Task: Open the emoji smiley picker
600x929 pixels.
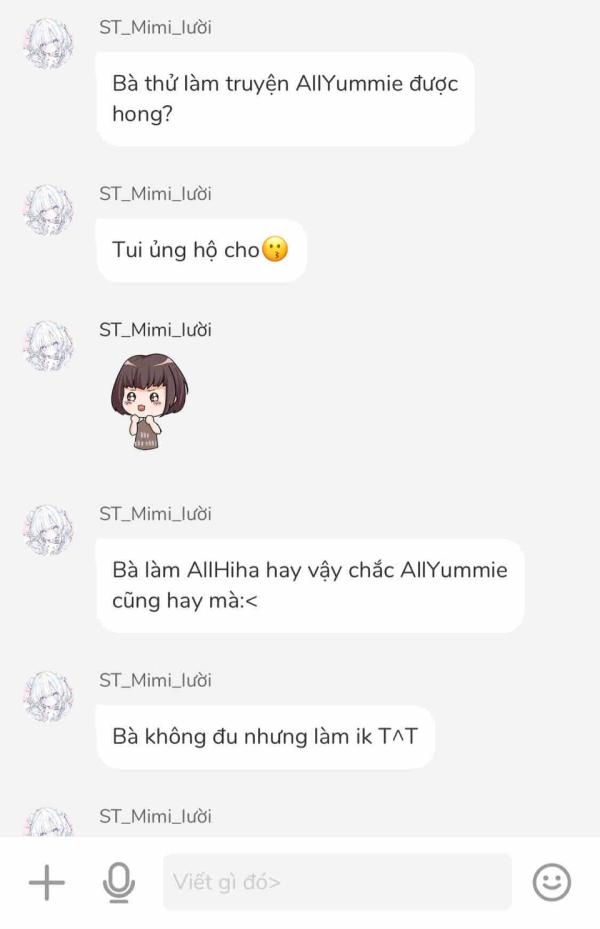Action: click(x=551, y=882)
